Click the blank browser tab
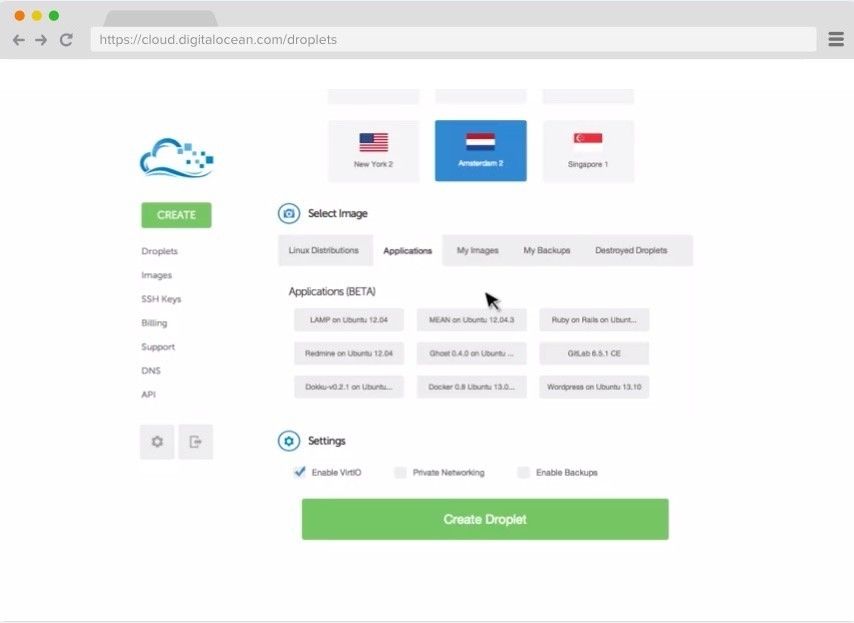The image size is (854, 623). (x=161, y=19)
